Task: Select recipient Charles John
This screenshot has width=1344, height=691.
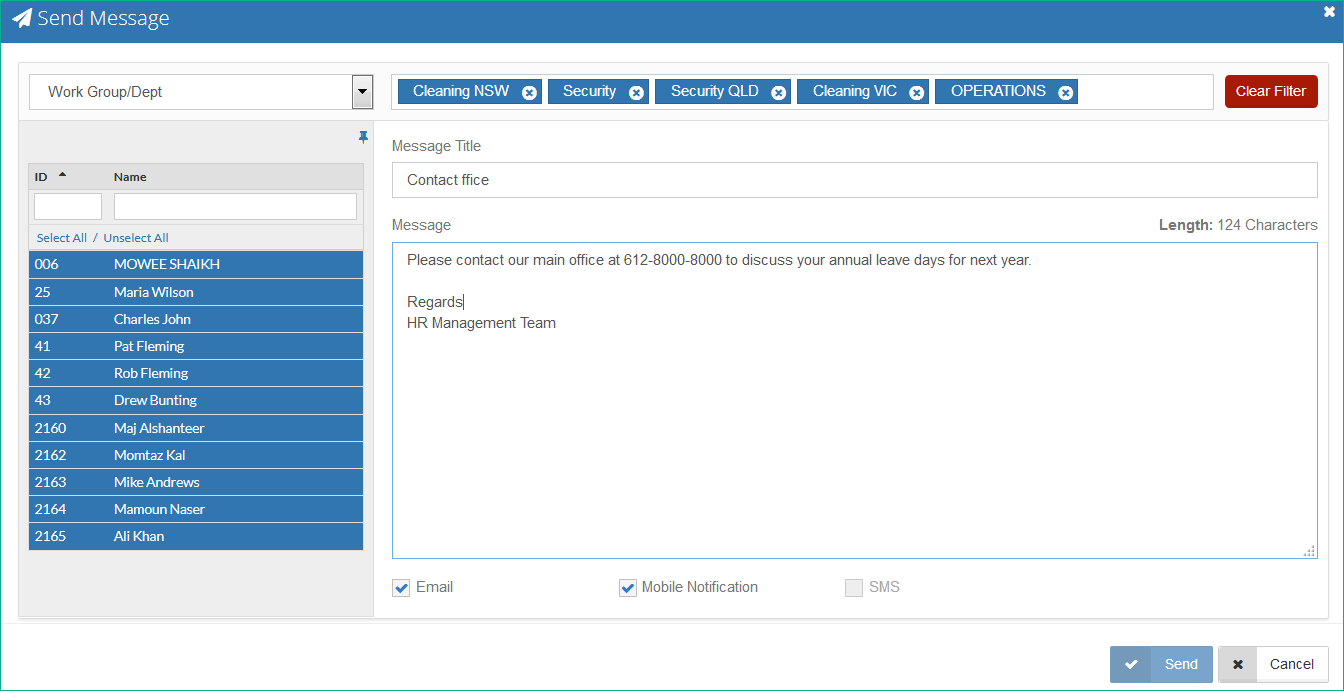Action: (x=196, y=319)
